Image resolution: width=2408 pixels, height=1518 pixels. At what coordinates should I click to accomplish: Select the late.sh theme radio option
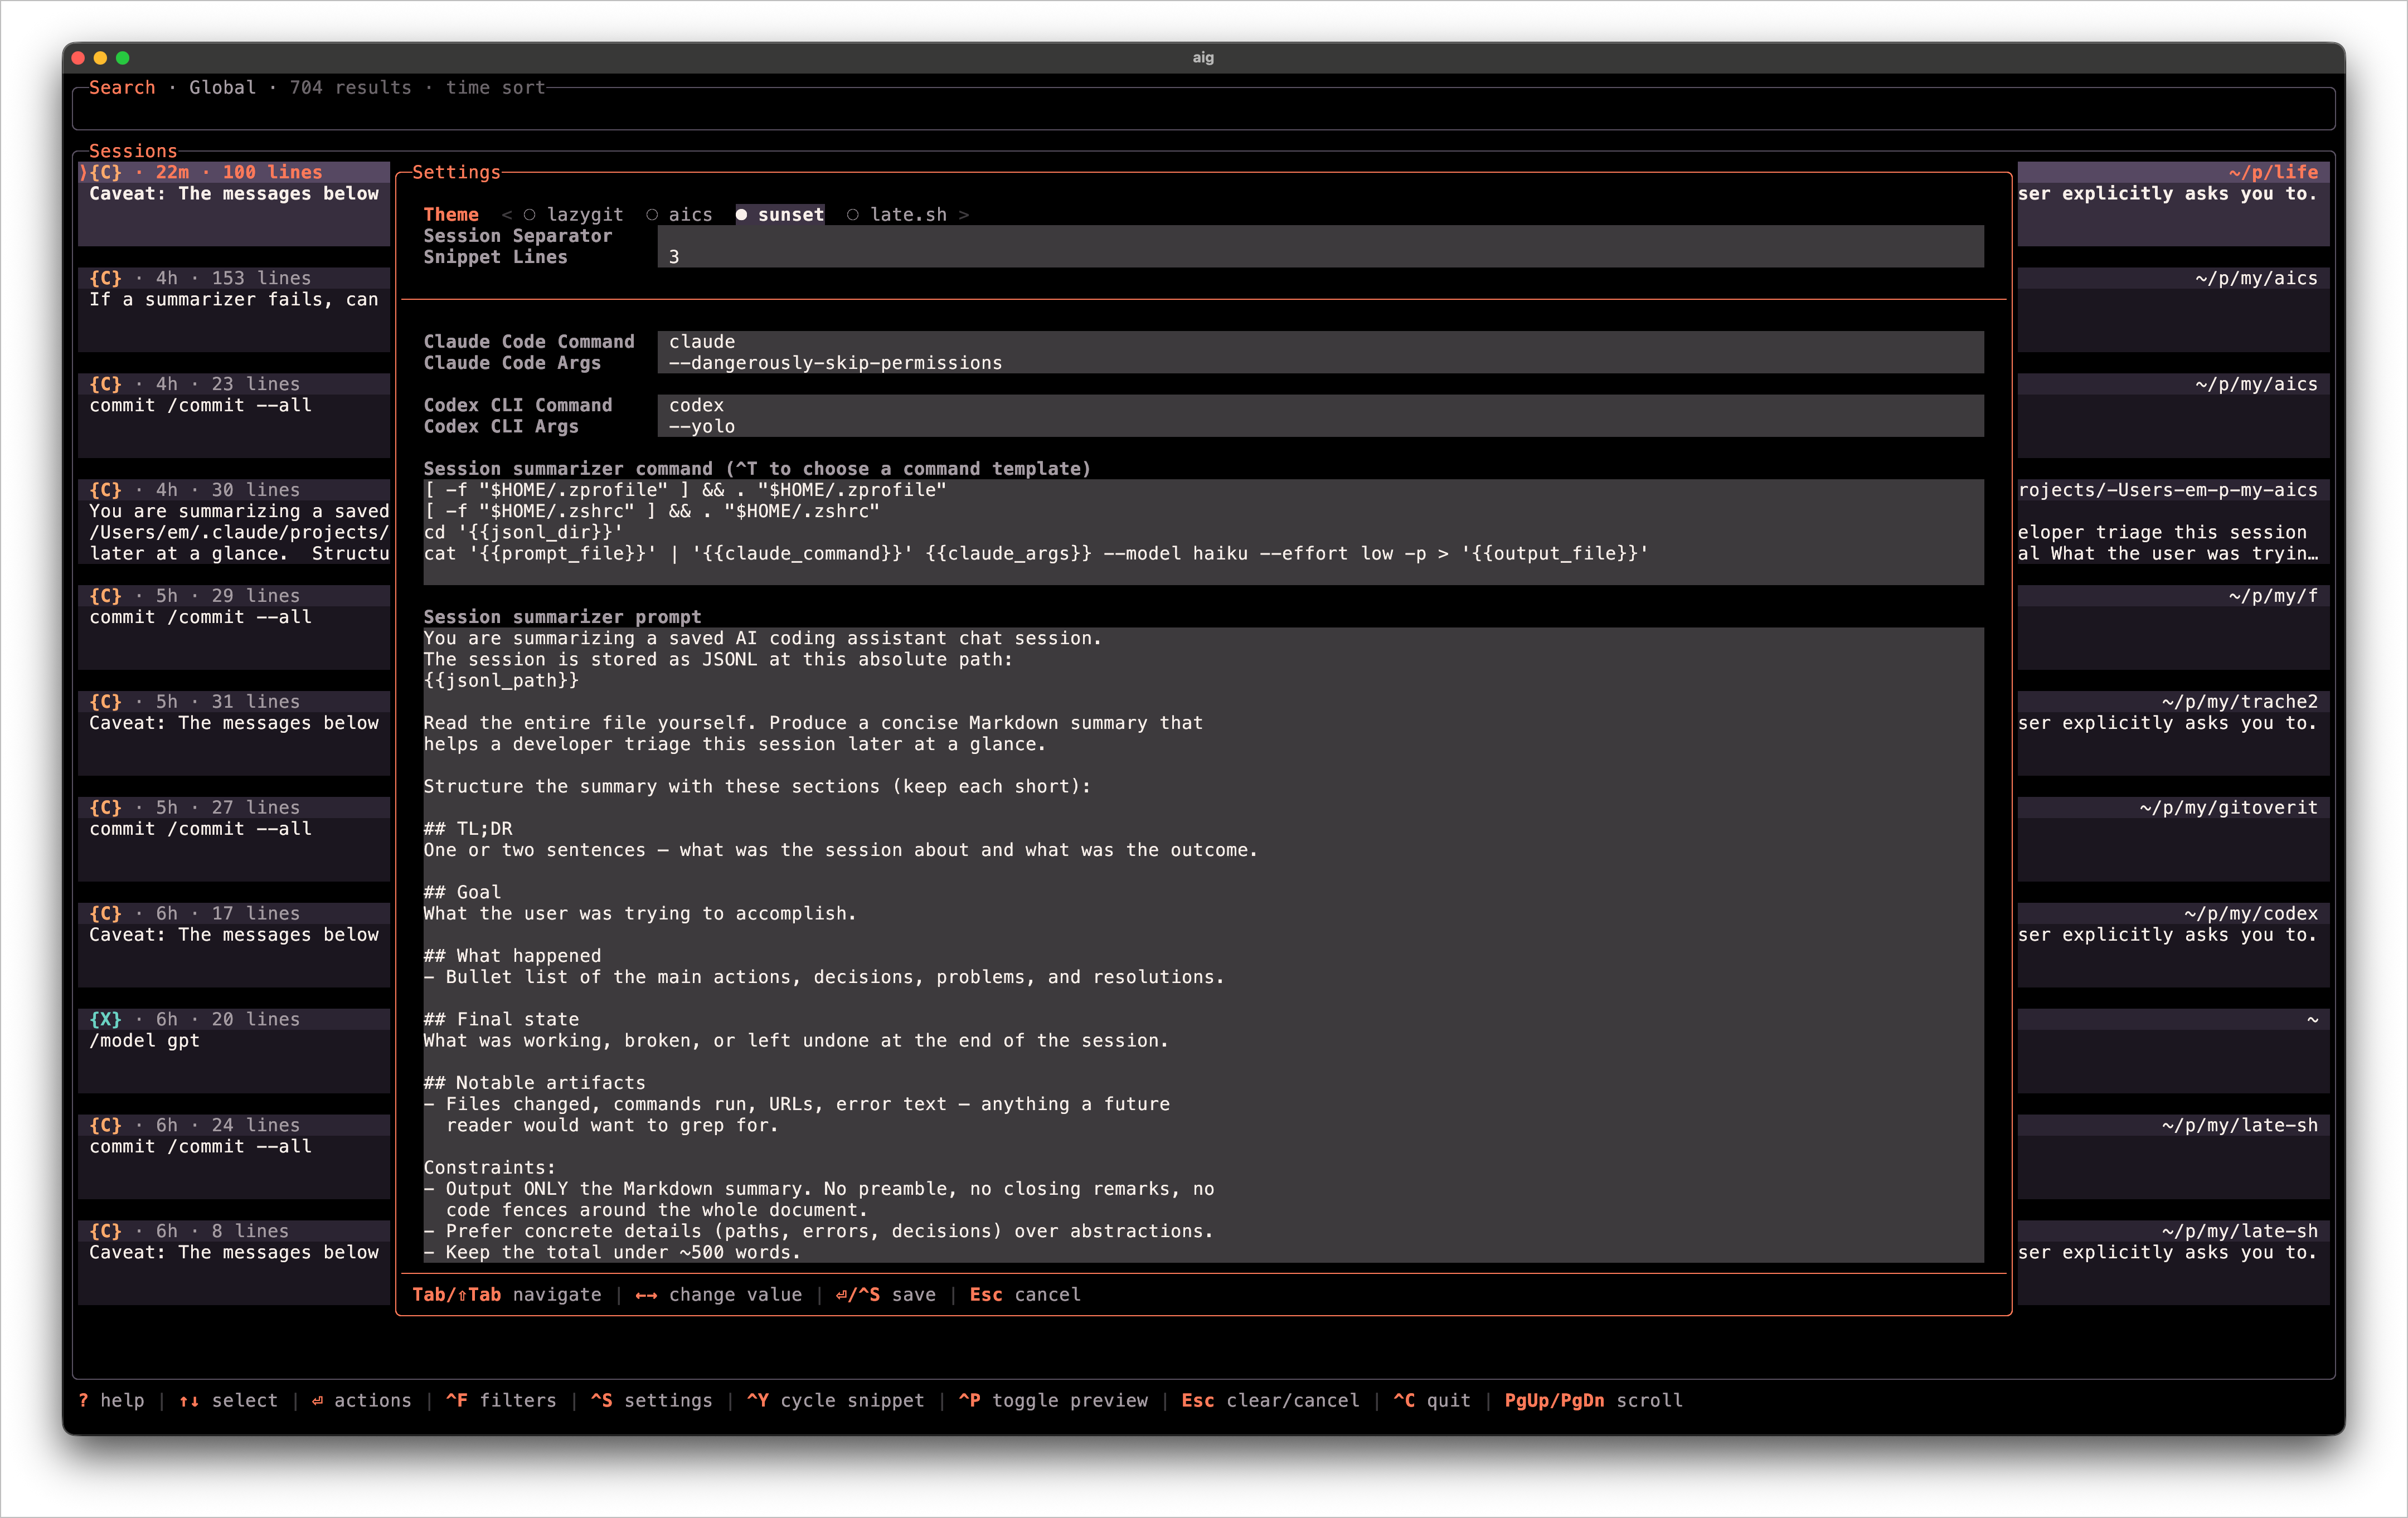pos(897,215)
